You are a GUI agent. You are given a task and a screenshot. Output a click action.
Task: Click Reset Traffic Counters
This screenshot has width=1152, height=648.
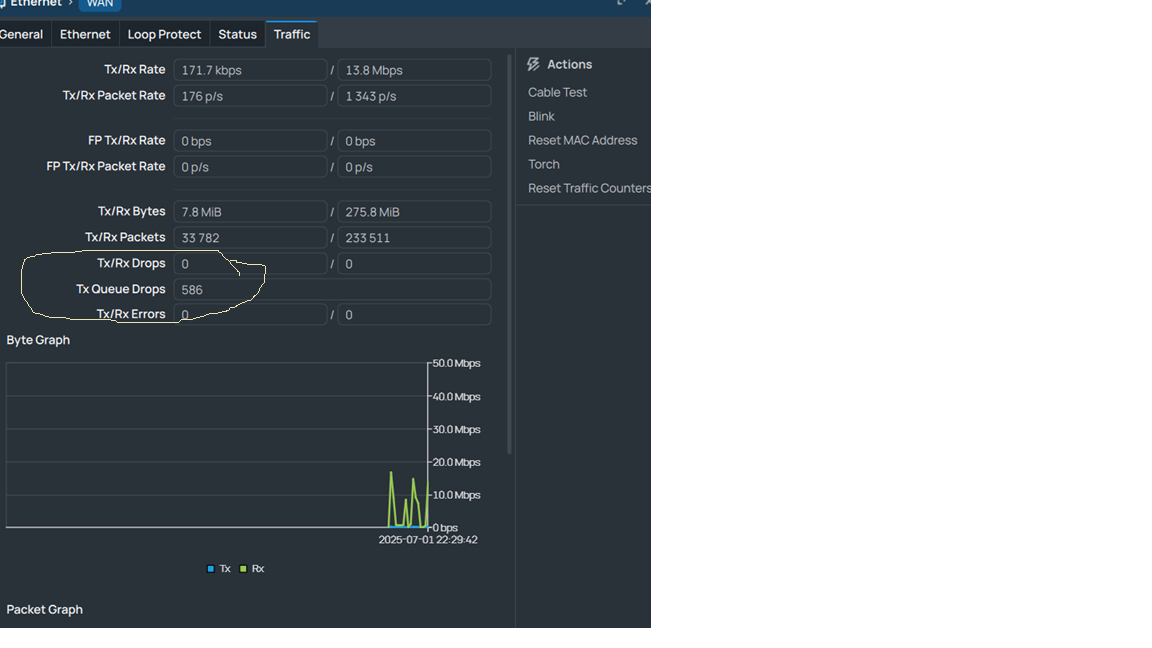(589, 188)
